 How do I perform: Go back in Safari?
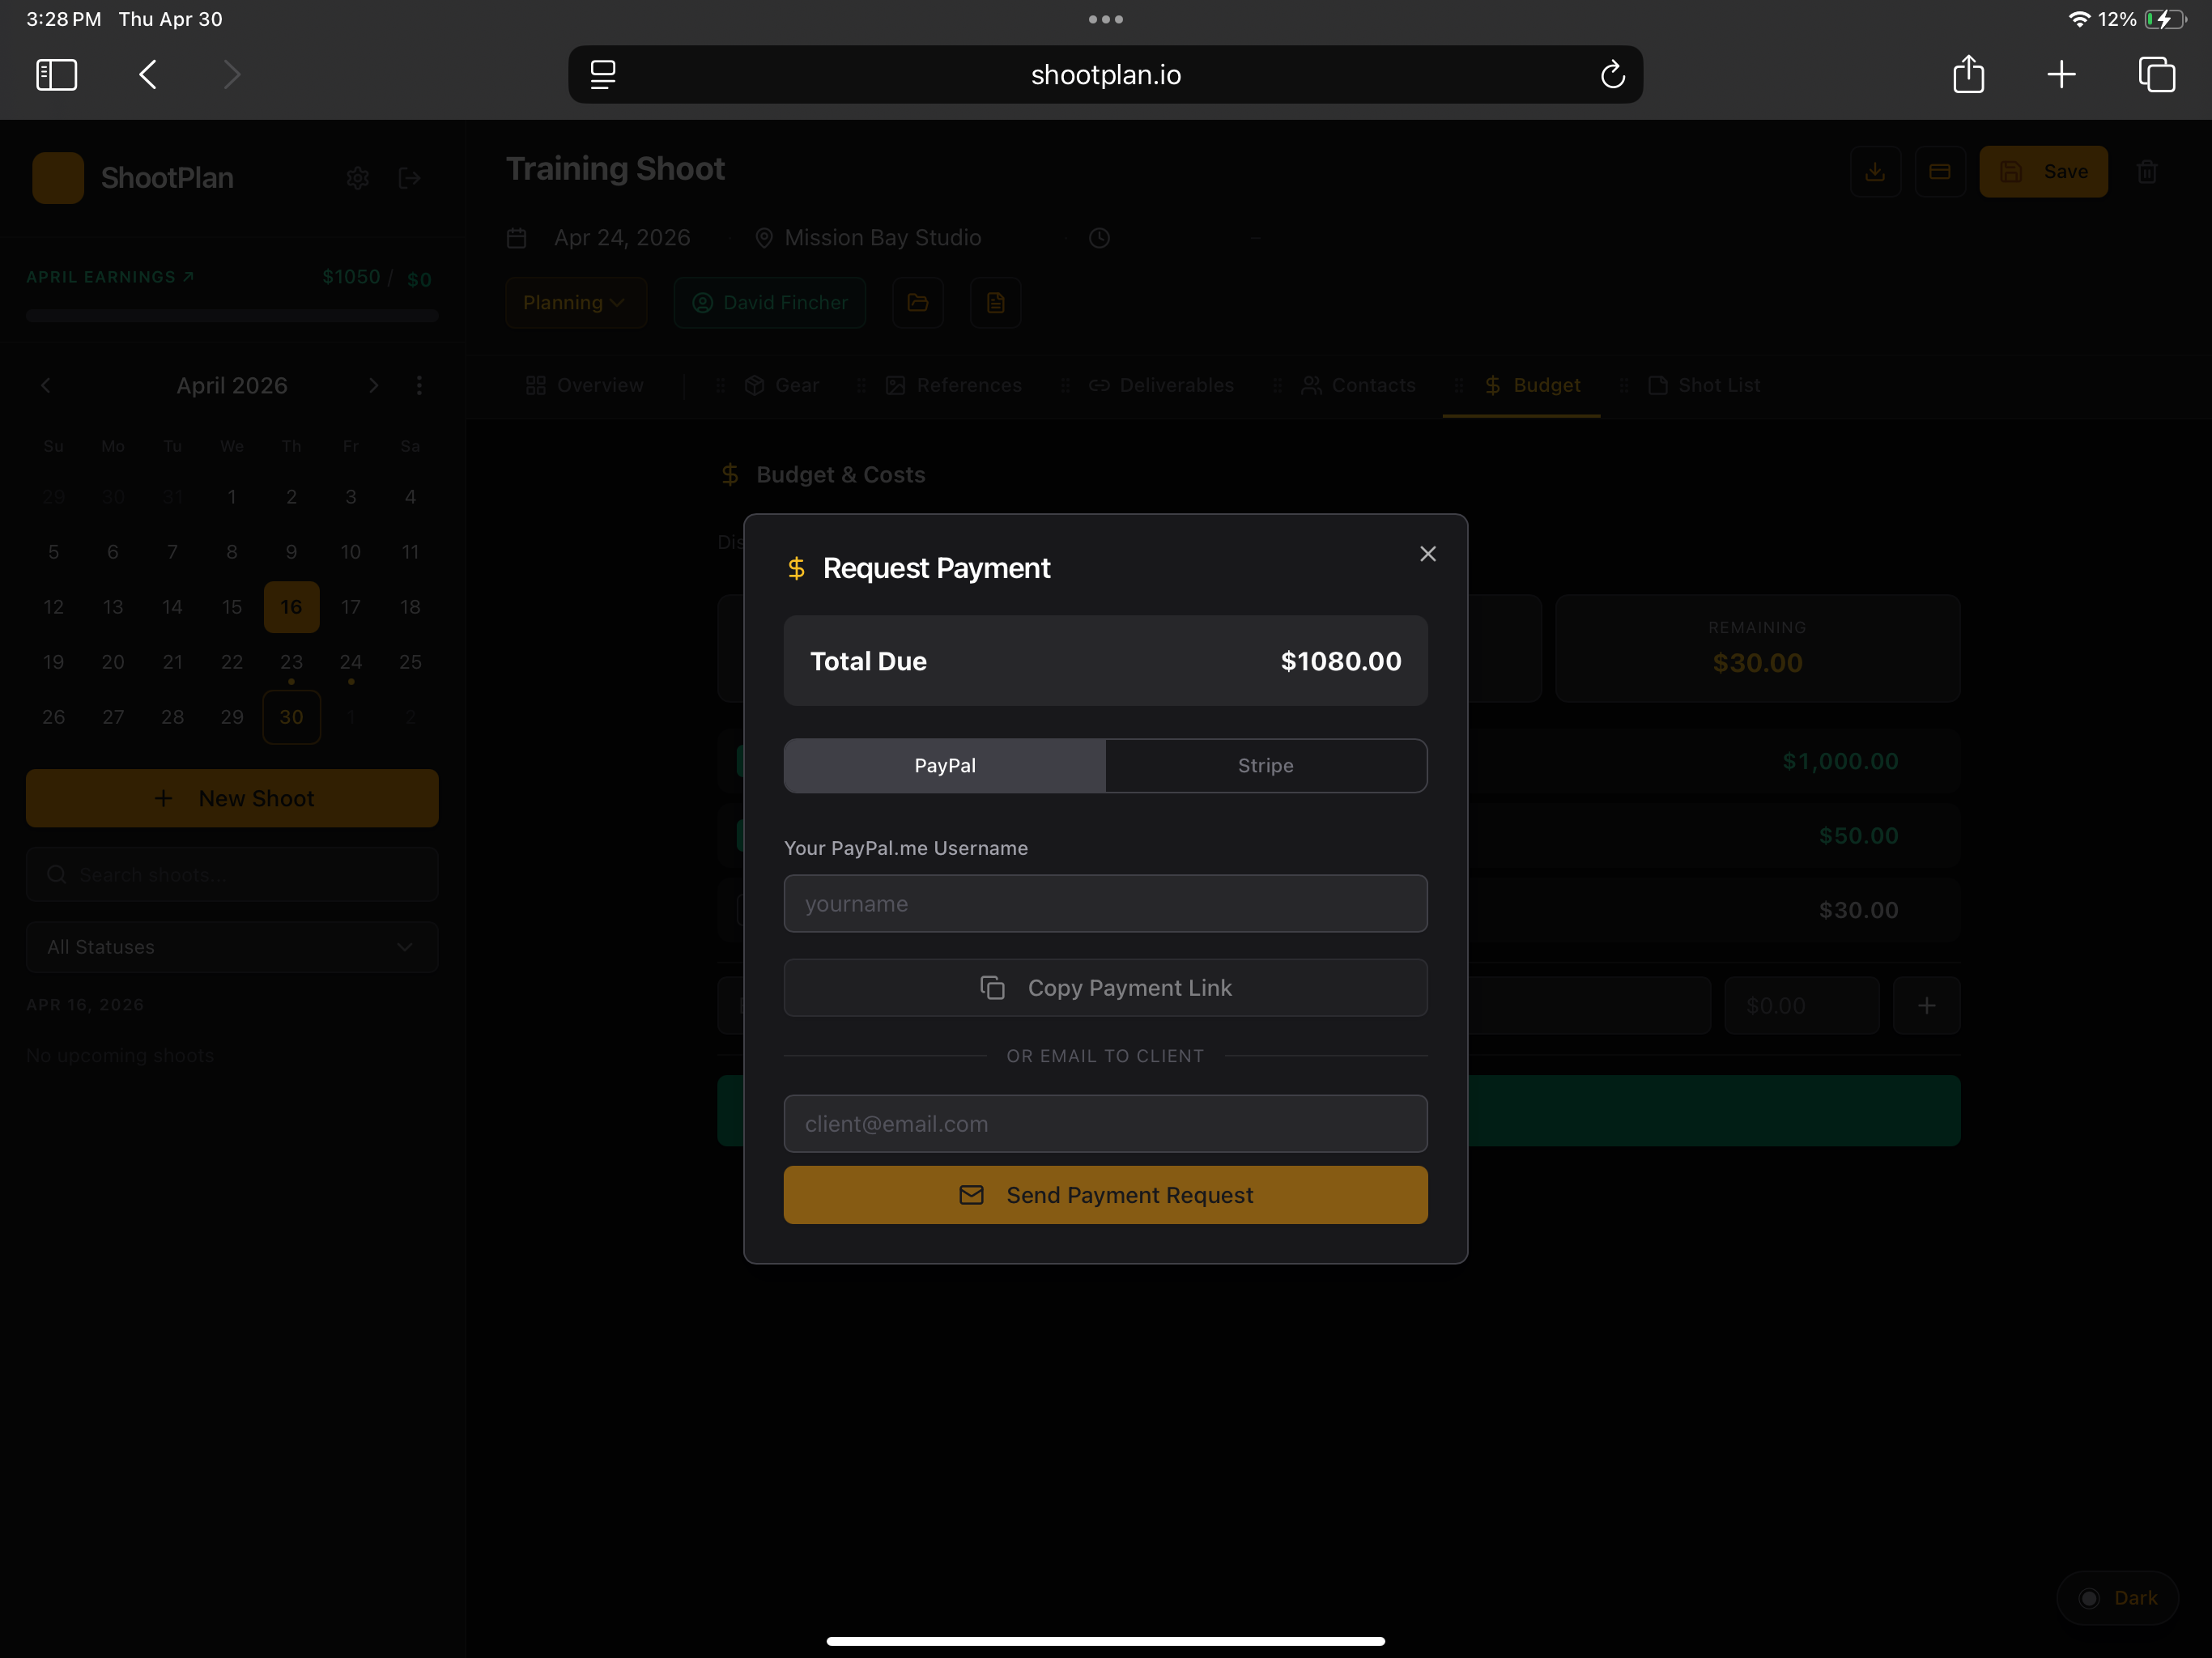coord(148,74)
